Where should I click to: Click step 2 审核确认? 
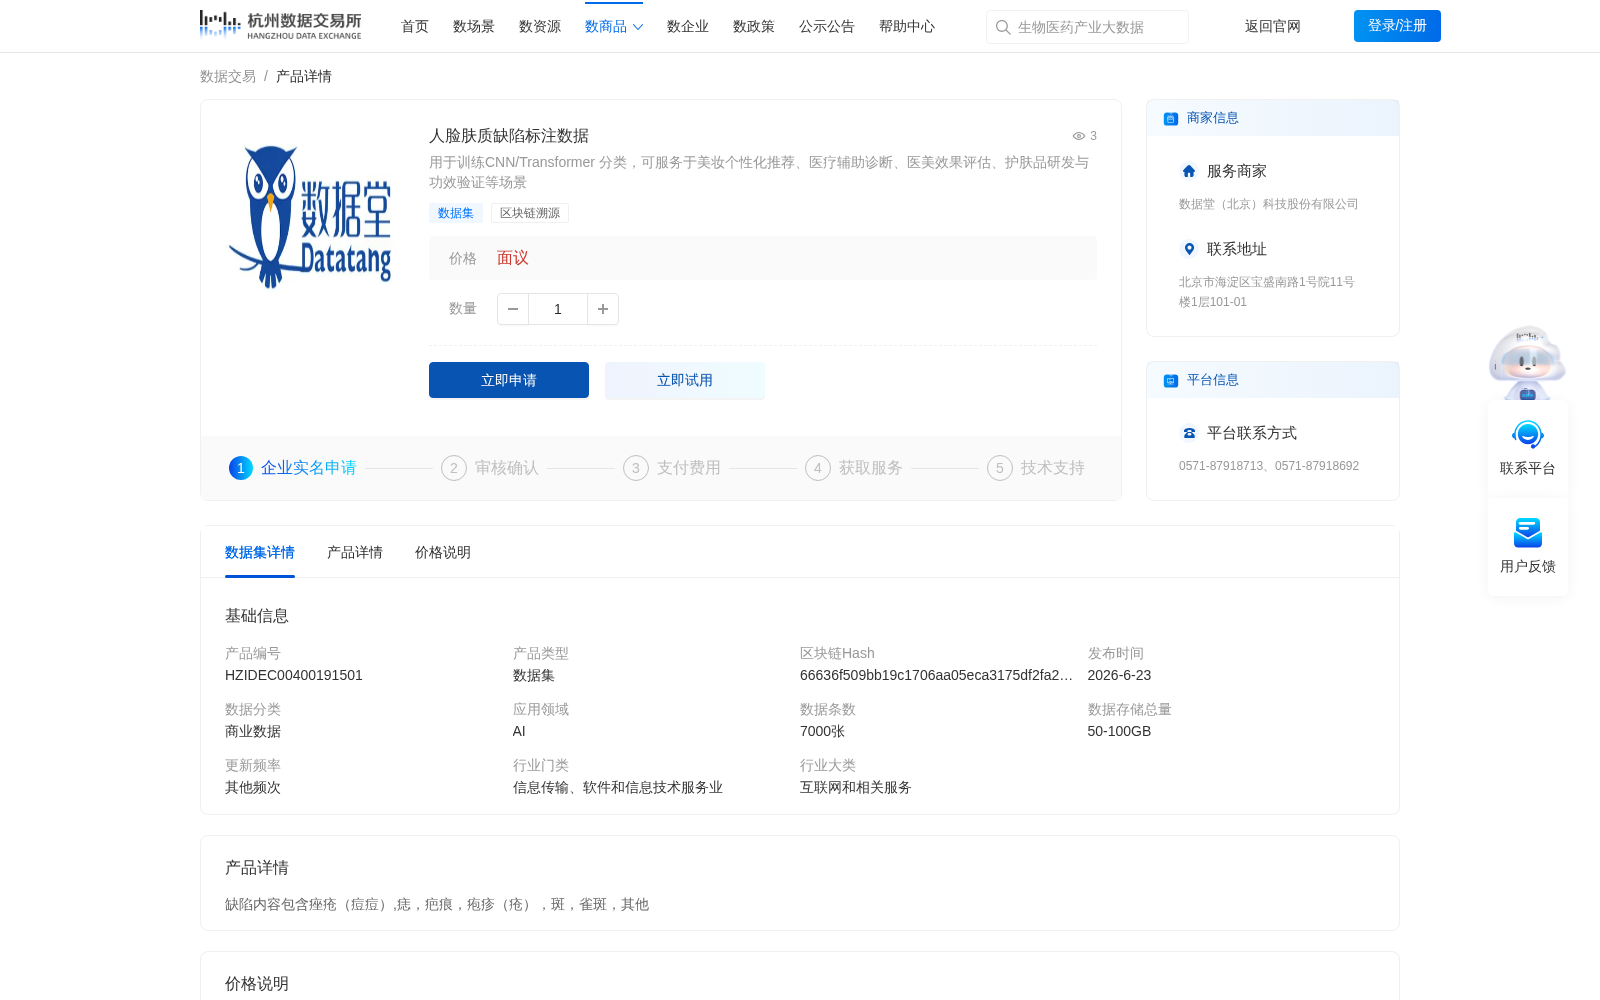490,468
